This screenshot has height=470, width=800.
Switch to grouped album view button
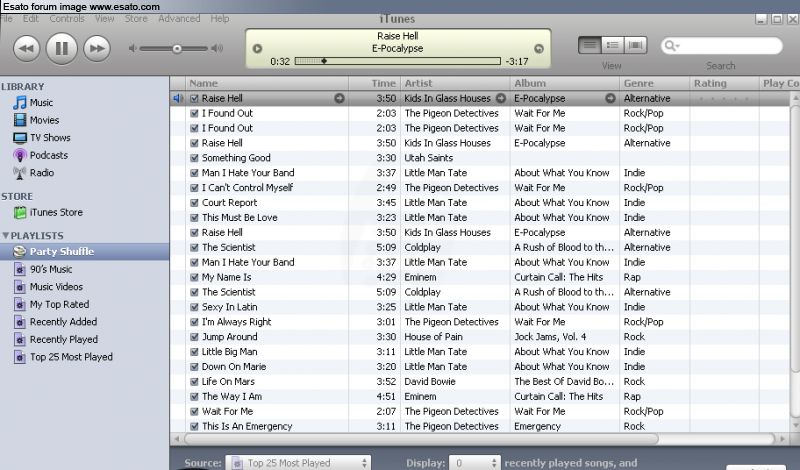tap(613, 45)
